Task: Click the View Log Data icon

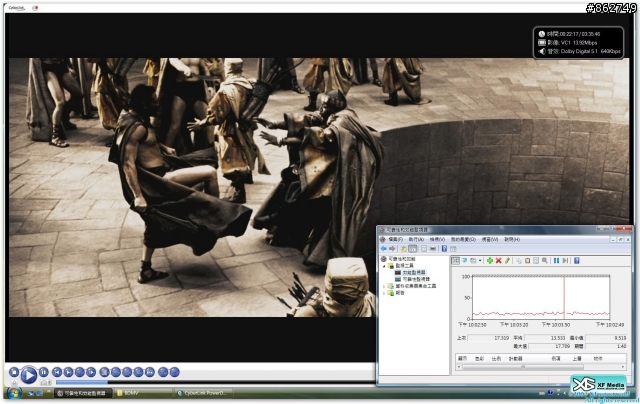Action: 464,260
